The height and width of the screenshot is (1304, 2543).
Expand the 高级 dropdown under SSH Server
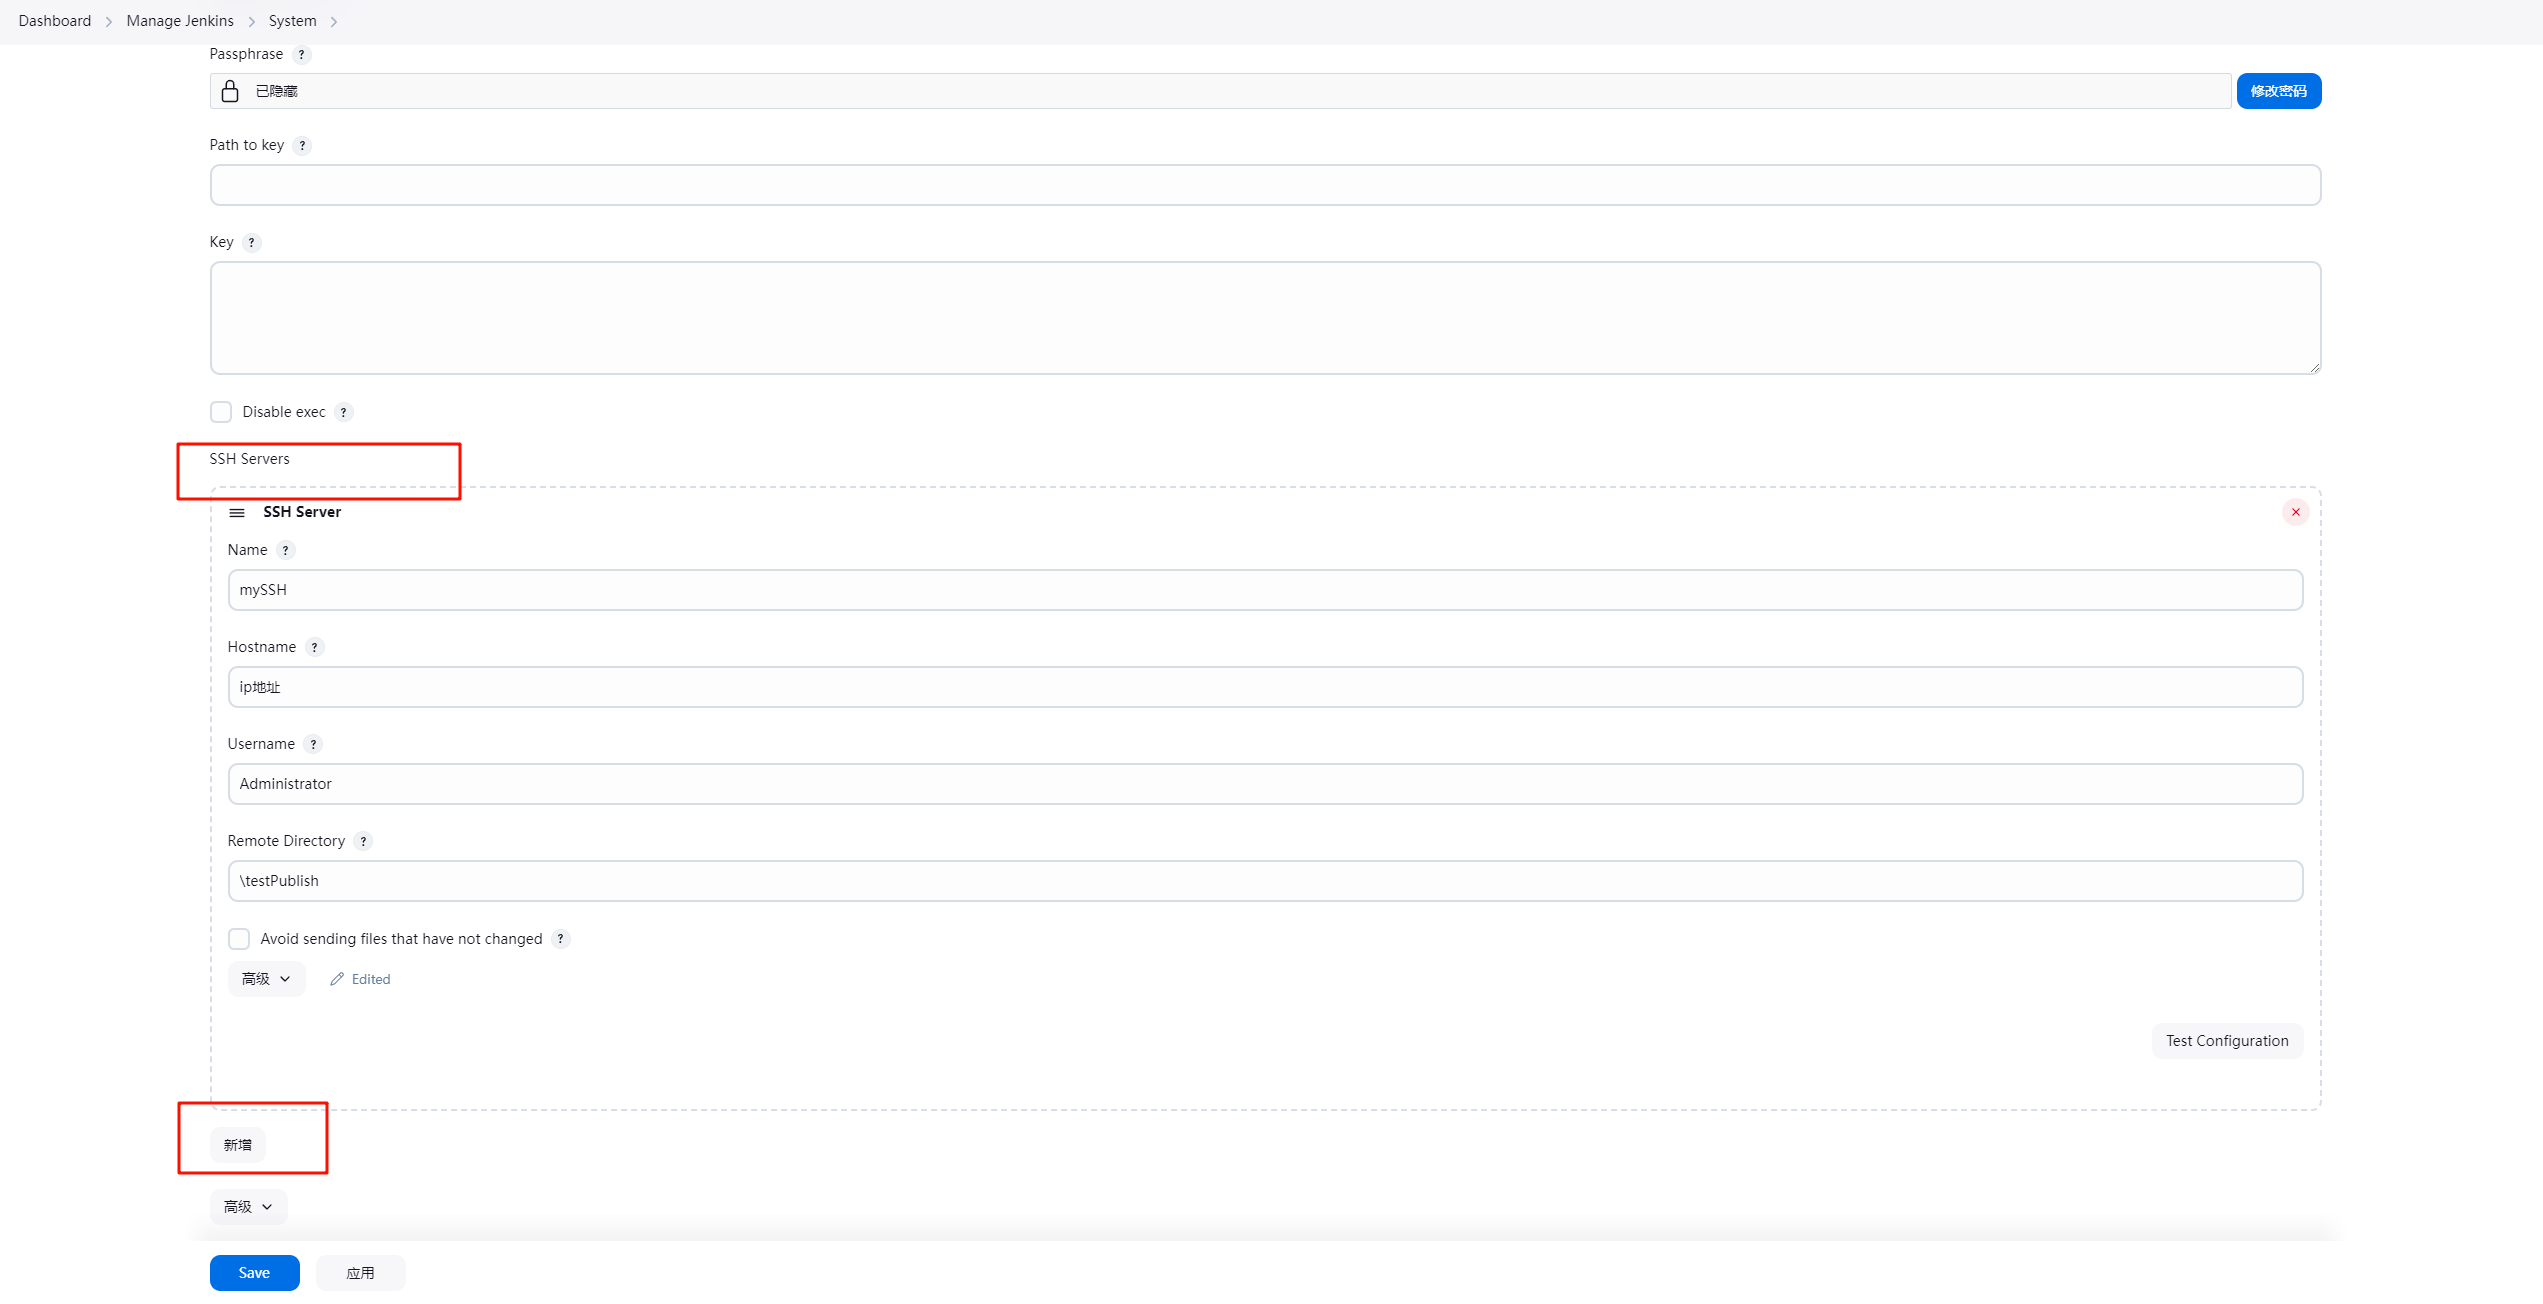263,978
